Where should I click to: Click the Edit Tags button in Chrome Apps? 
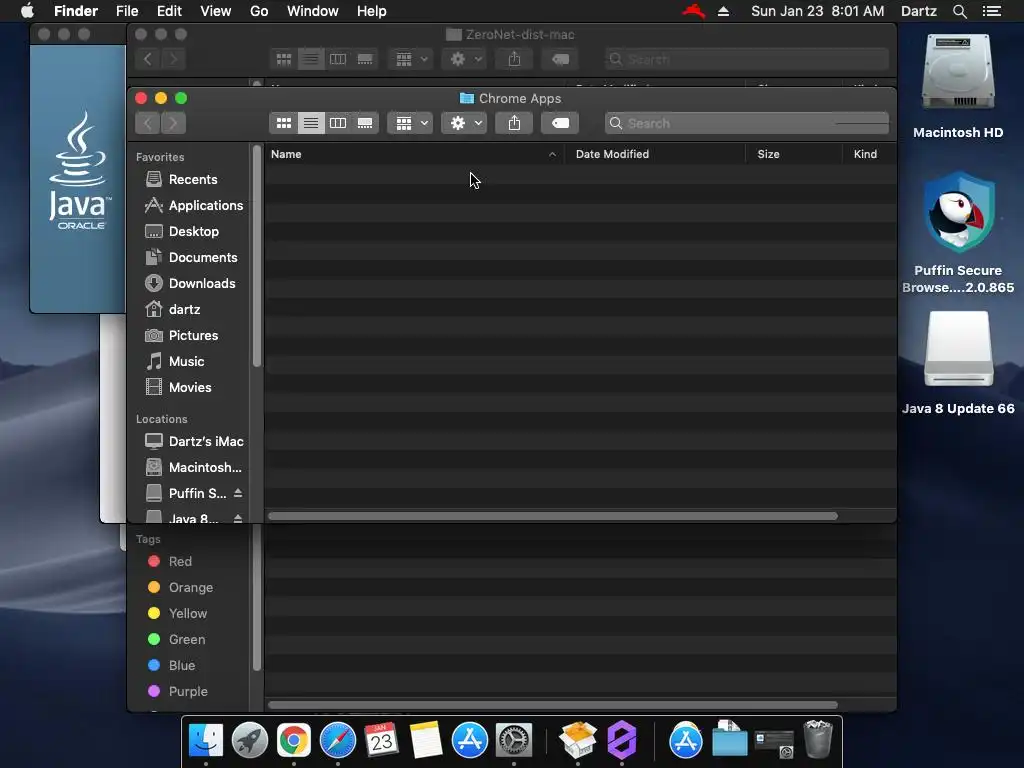pyautogui.click(x=560, y=123)
